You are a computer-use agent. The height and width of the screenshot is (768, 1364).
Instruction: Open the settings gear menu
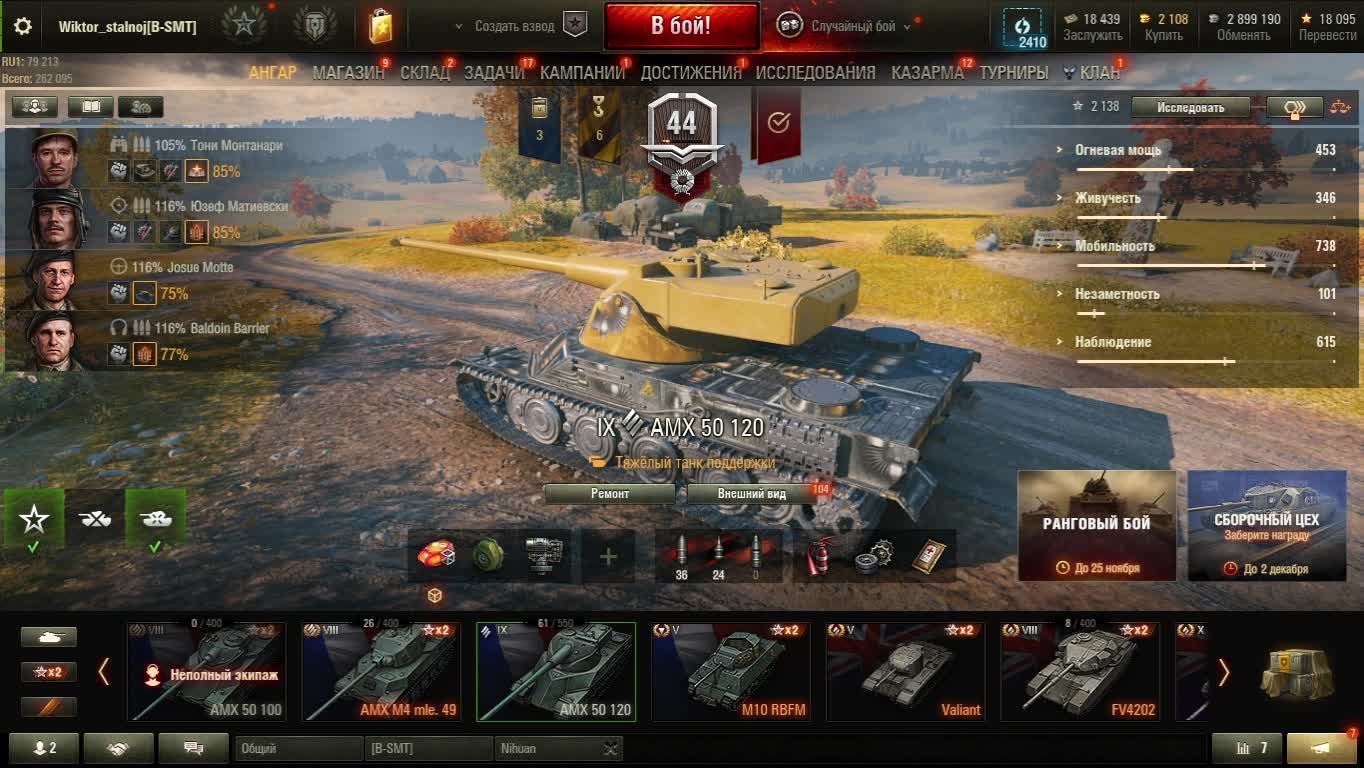(x=22, y=26)
